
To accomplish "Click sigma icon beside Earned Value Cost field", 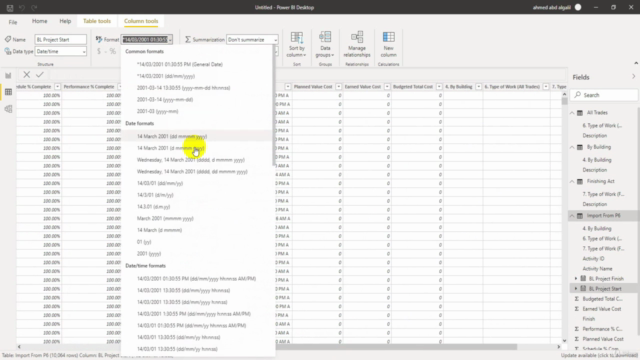I will (577, 309).
